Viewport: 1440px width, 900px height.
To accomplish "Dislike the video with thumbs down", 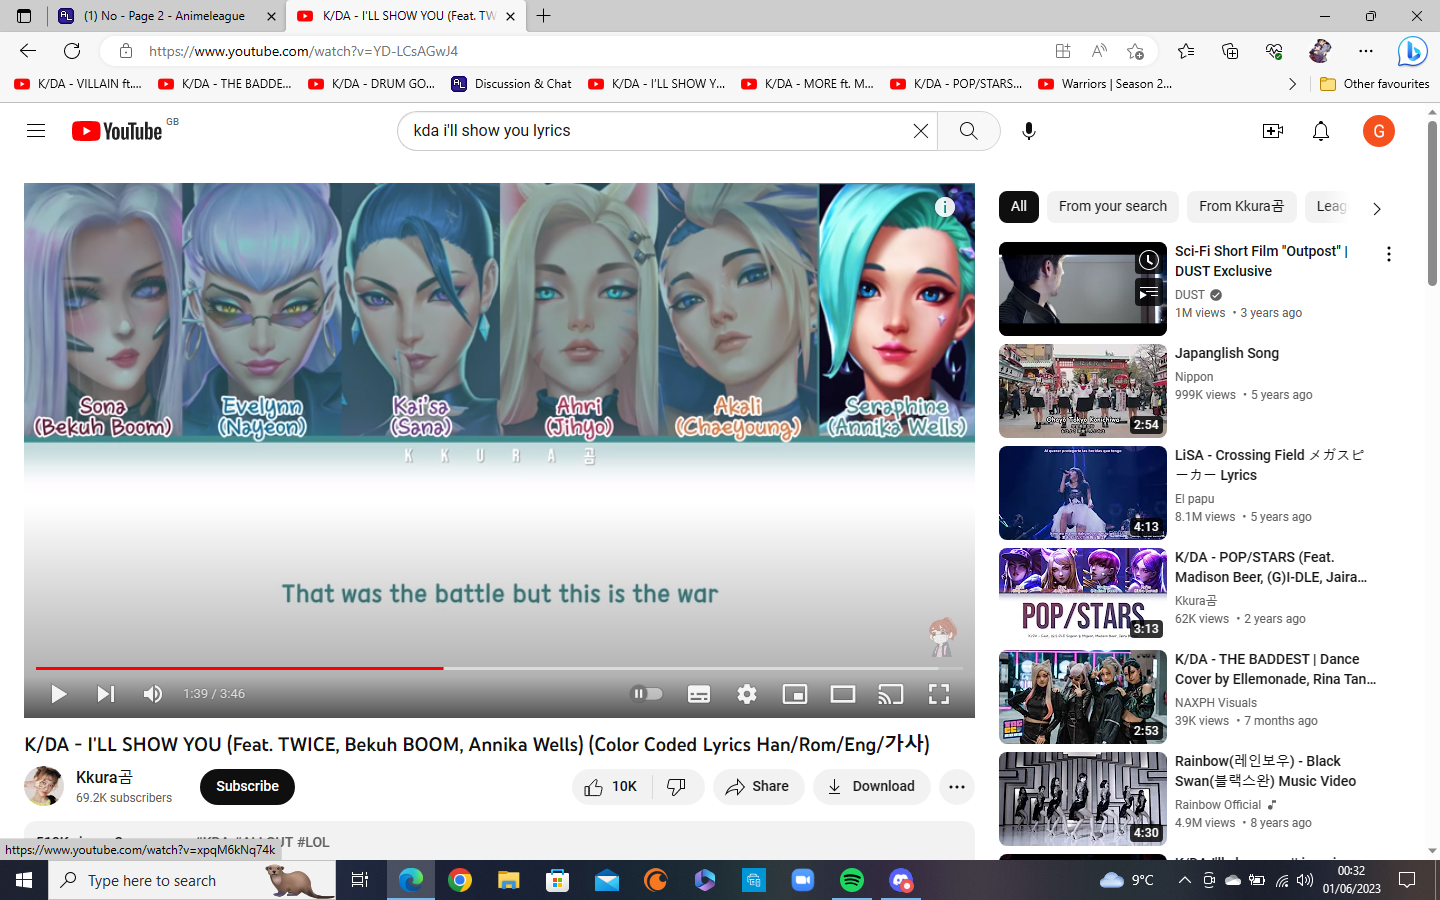I will pyautogui.click(x=677, y=787).
